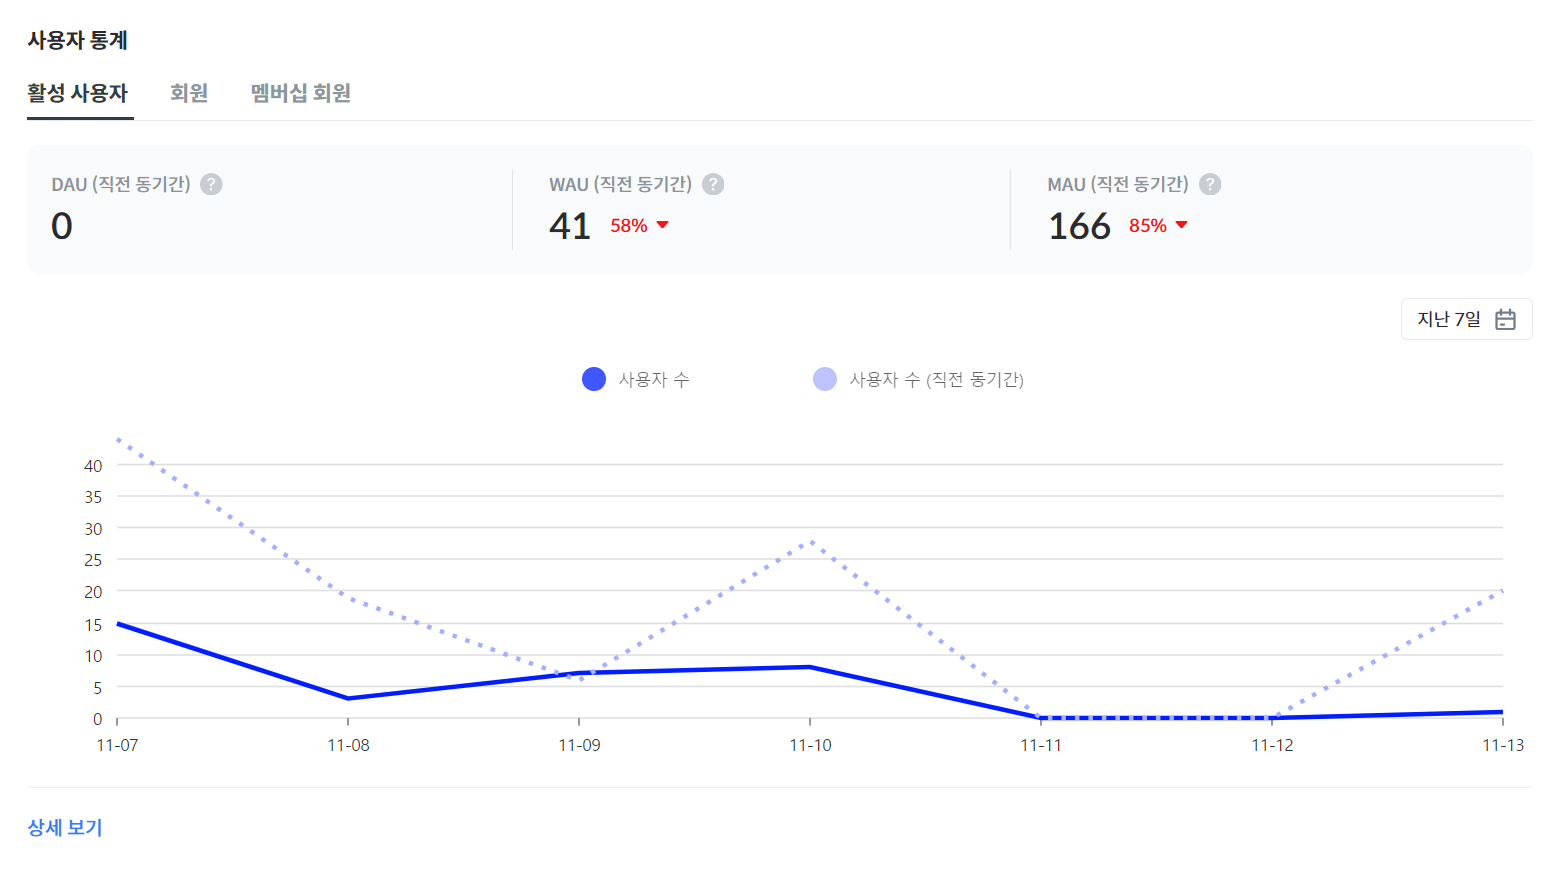The height and width of the screenshot is (875, 1559).
Task: Click the solid line data point at 11-07
Action: click(118, 624)
